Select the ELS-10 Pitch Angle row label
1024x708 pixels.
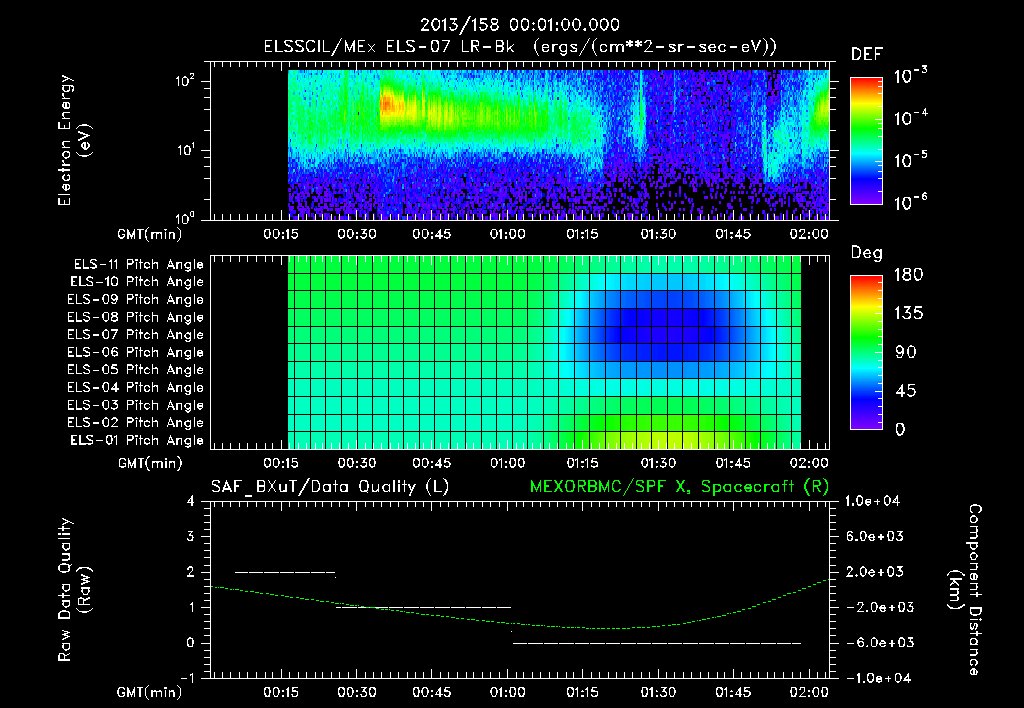[137, 282]
